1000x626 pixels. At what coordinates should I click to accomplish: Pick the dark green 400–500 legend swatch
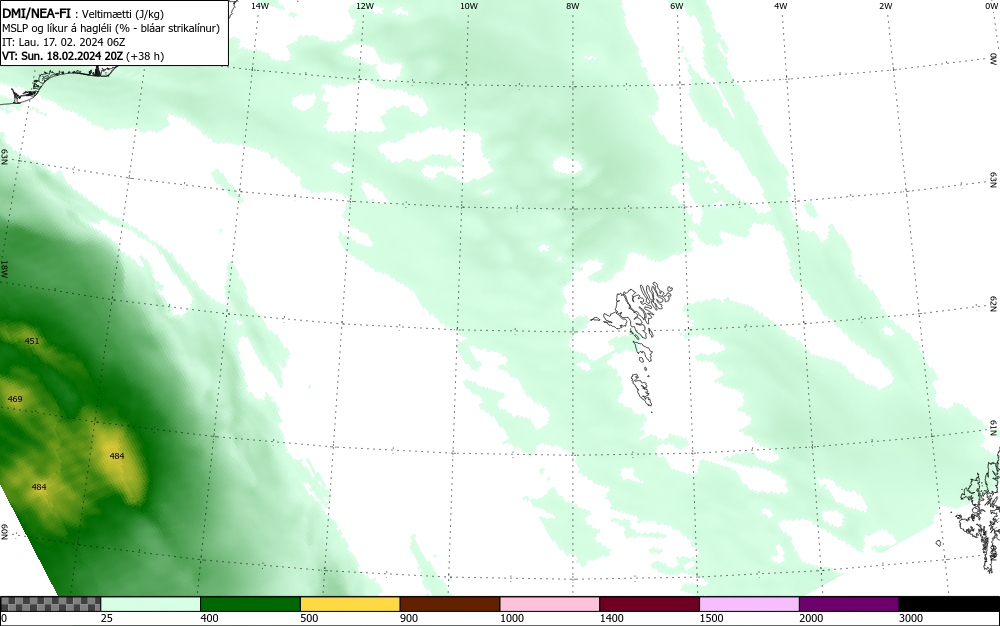pyautogui.click(x=250, y=604)
